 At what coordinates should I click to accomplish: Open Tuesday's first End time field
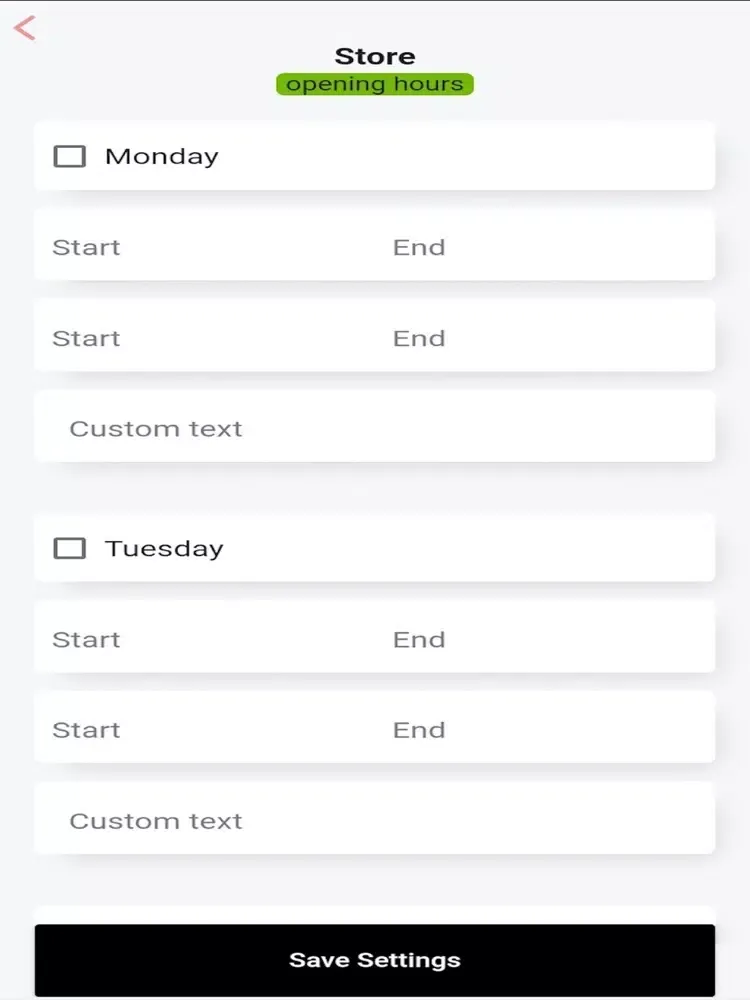tap(545, 639)
